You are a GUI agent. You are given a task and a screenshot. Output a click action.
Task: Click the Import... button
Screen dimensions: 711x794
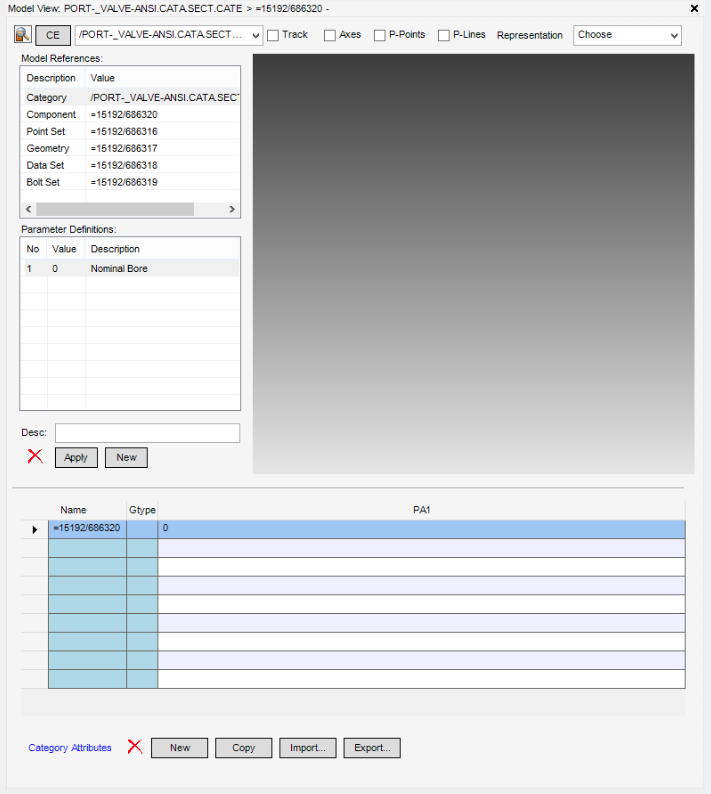click(307, 747)
